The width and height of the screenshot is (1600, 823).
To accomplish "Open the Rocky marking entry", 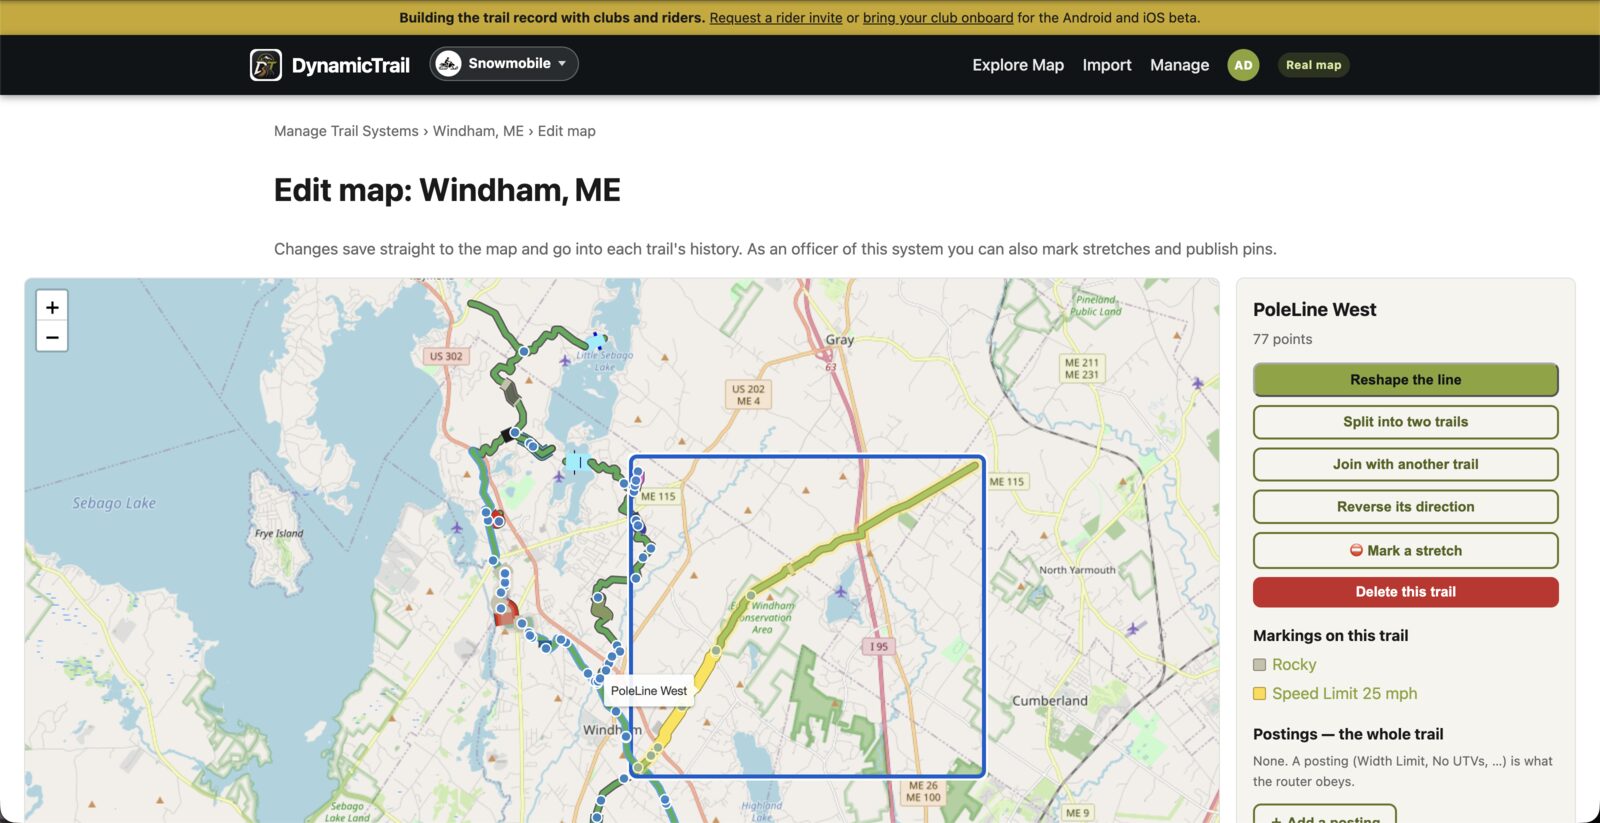I will [1294, 665].
